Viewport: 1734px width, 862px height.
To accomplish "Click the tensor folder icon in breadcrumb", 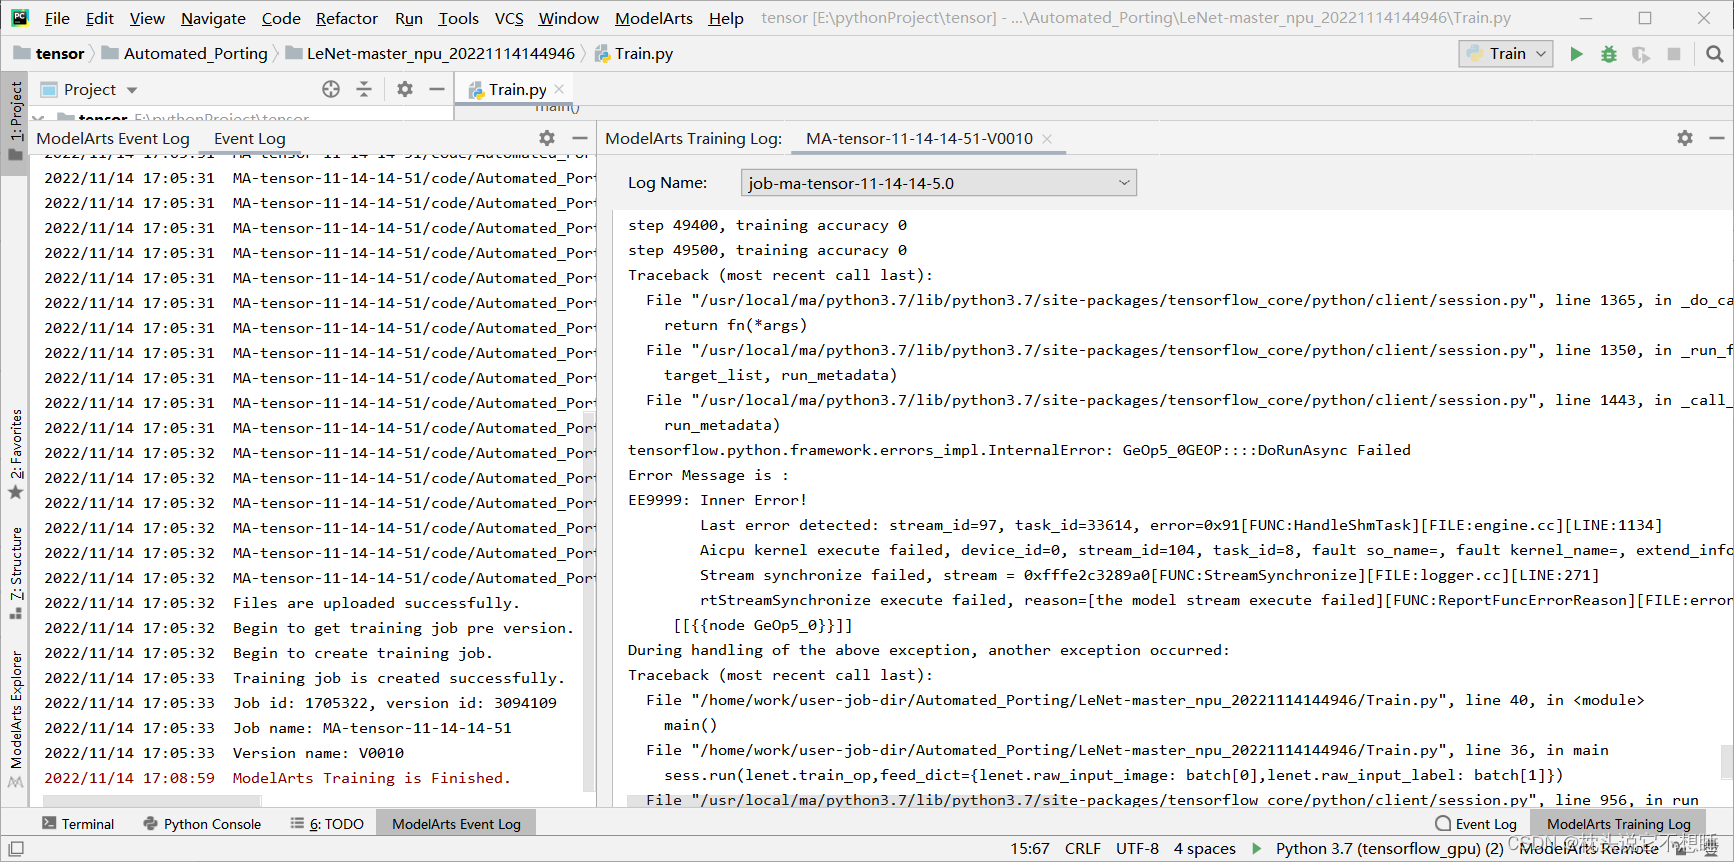I will pos(22,53).
